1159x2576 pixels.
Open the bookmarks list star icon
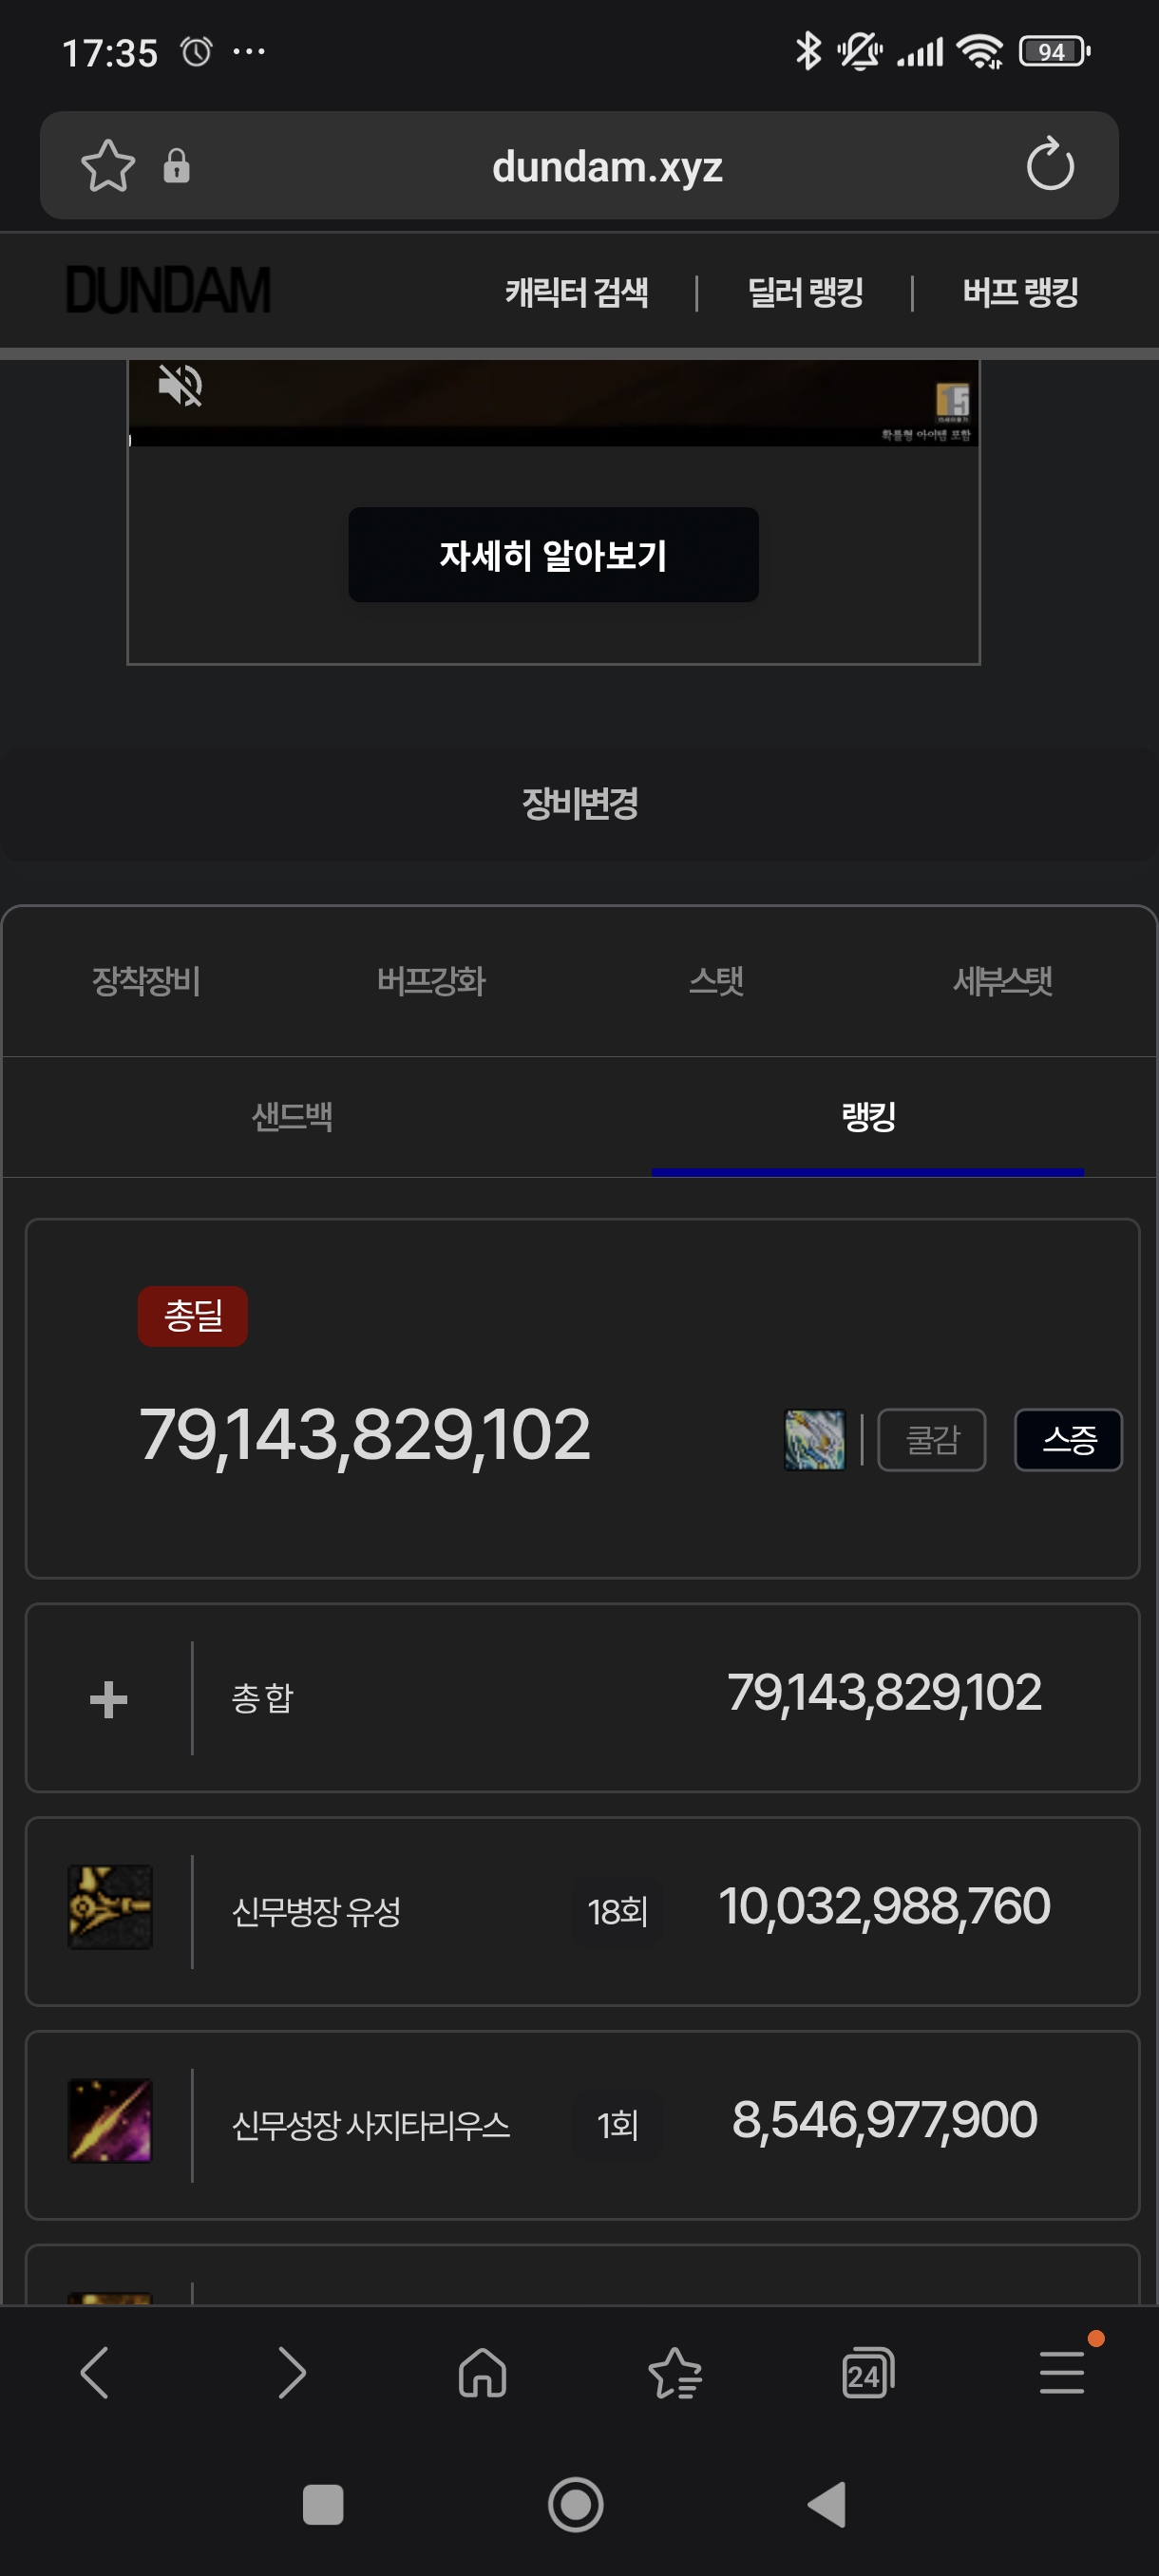click(676, 2373)
